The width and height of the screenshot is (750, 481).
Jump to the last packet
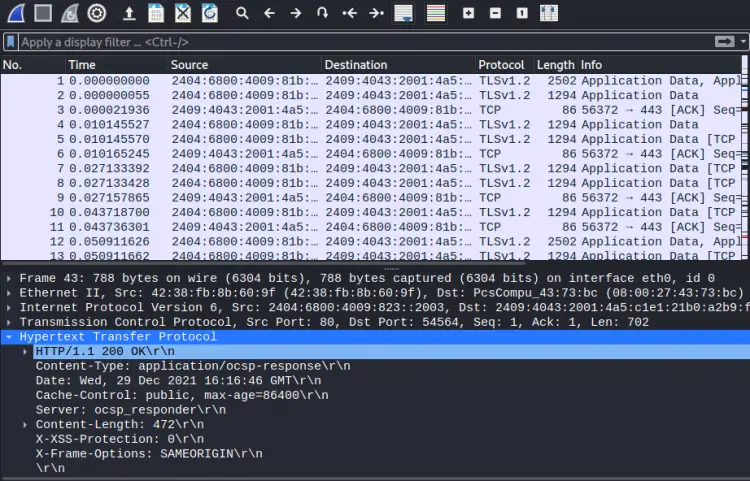(x=376, y=13)
